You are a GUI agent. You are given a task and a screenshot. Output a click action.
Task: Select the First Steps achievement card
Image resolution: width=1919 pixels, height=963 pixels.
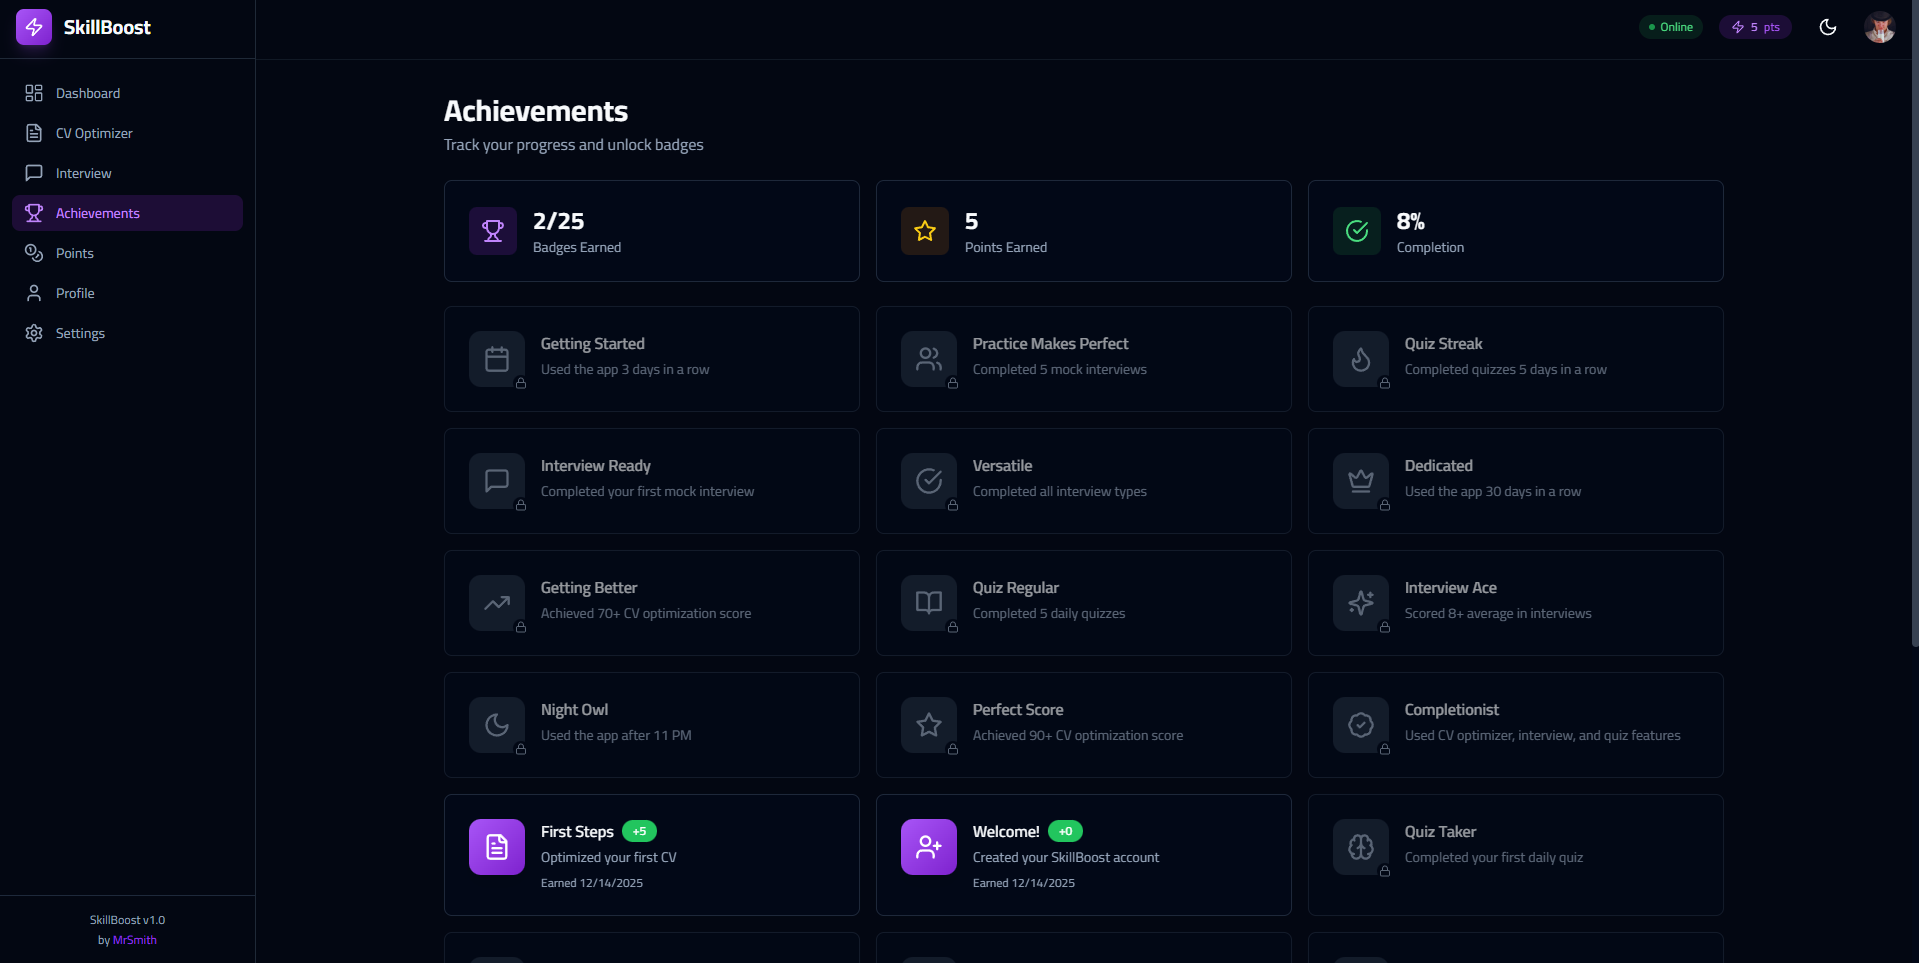[651, 855]
